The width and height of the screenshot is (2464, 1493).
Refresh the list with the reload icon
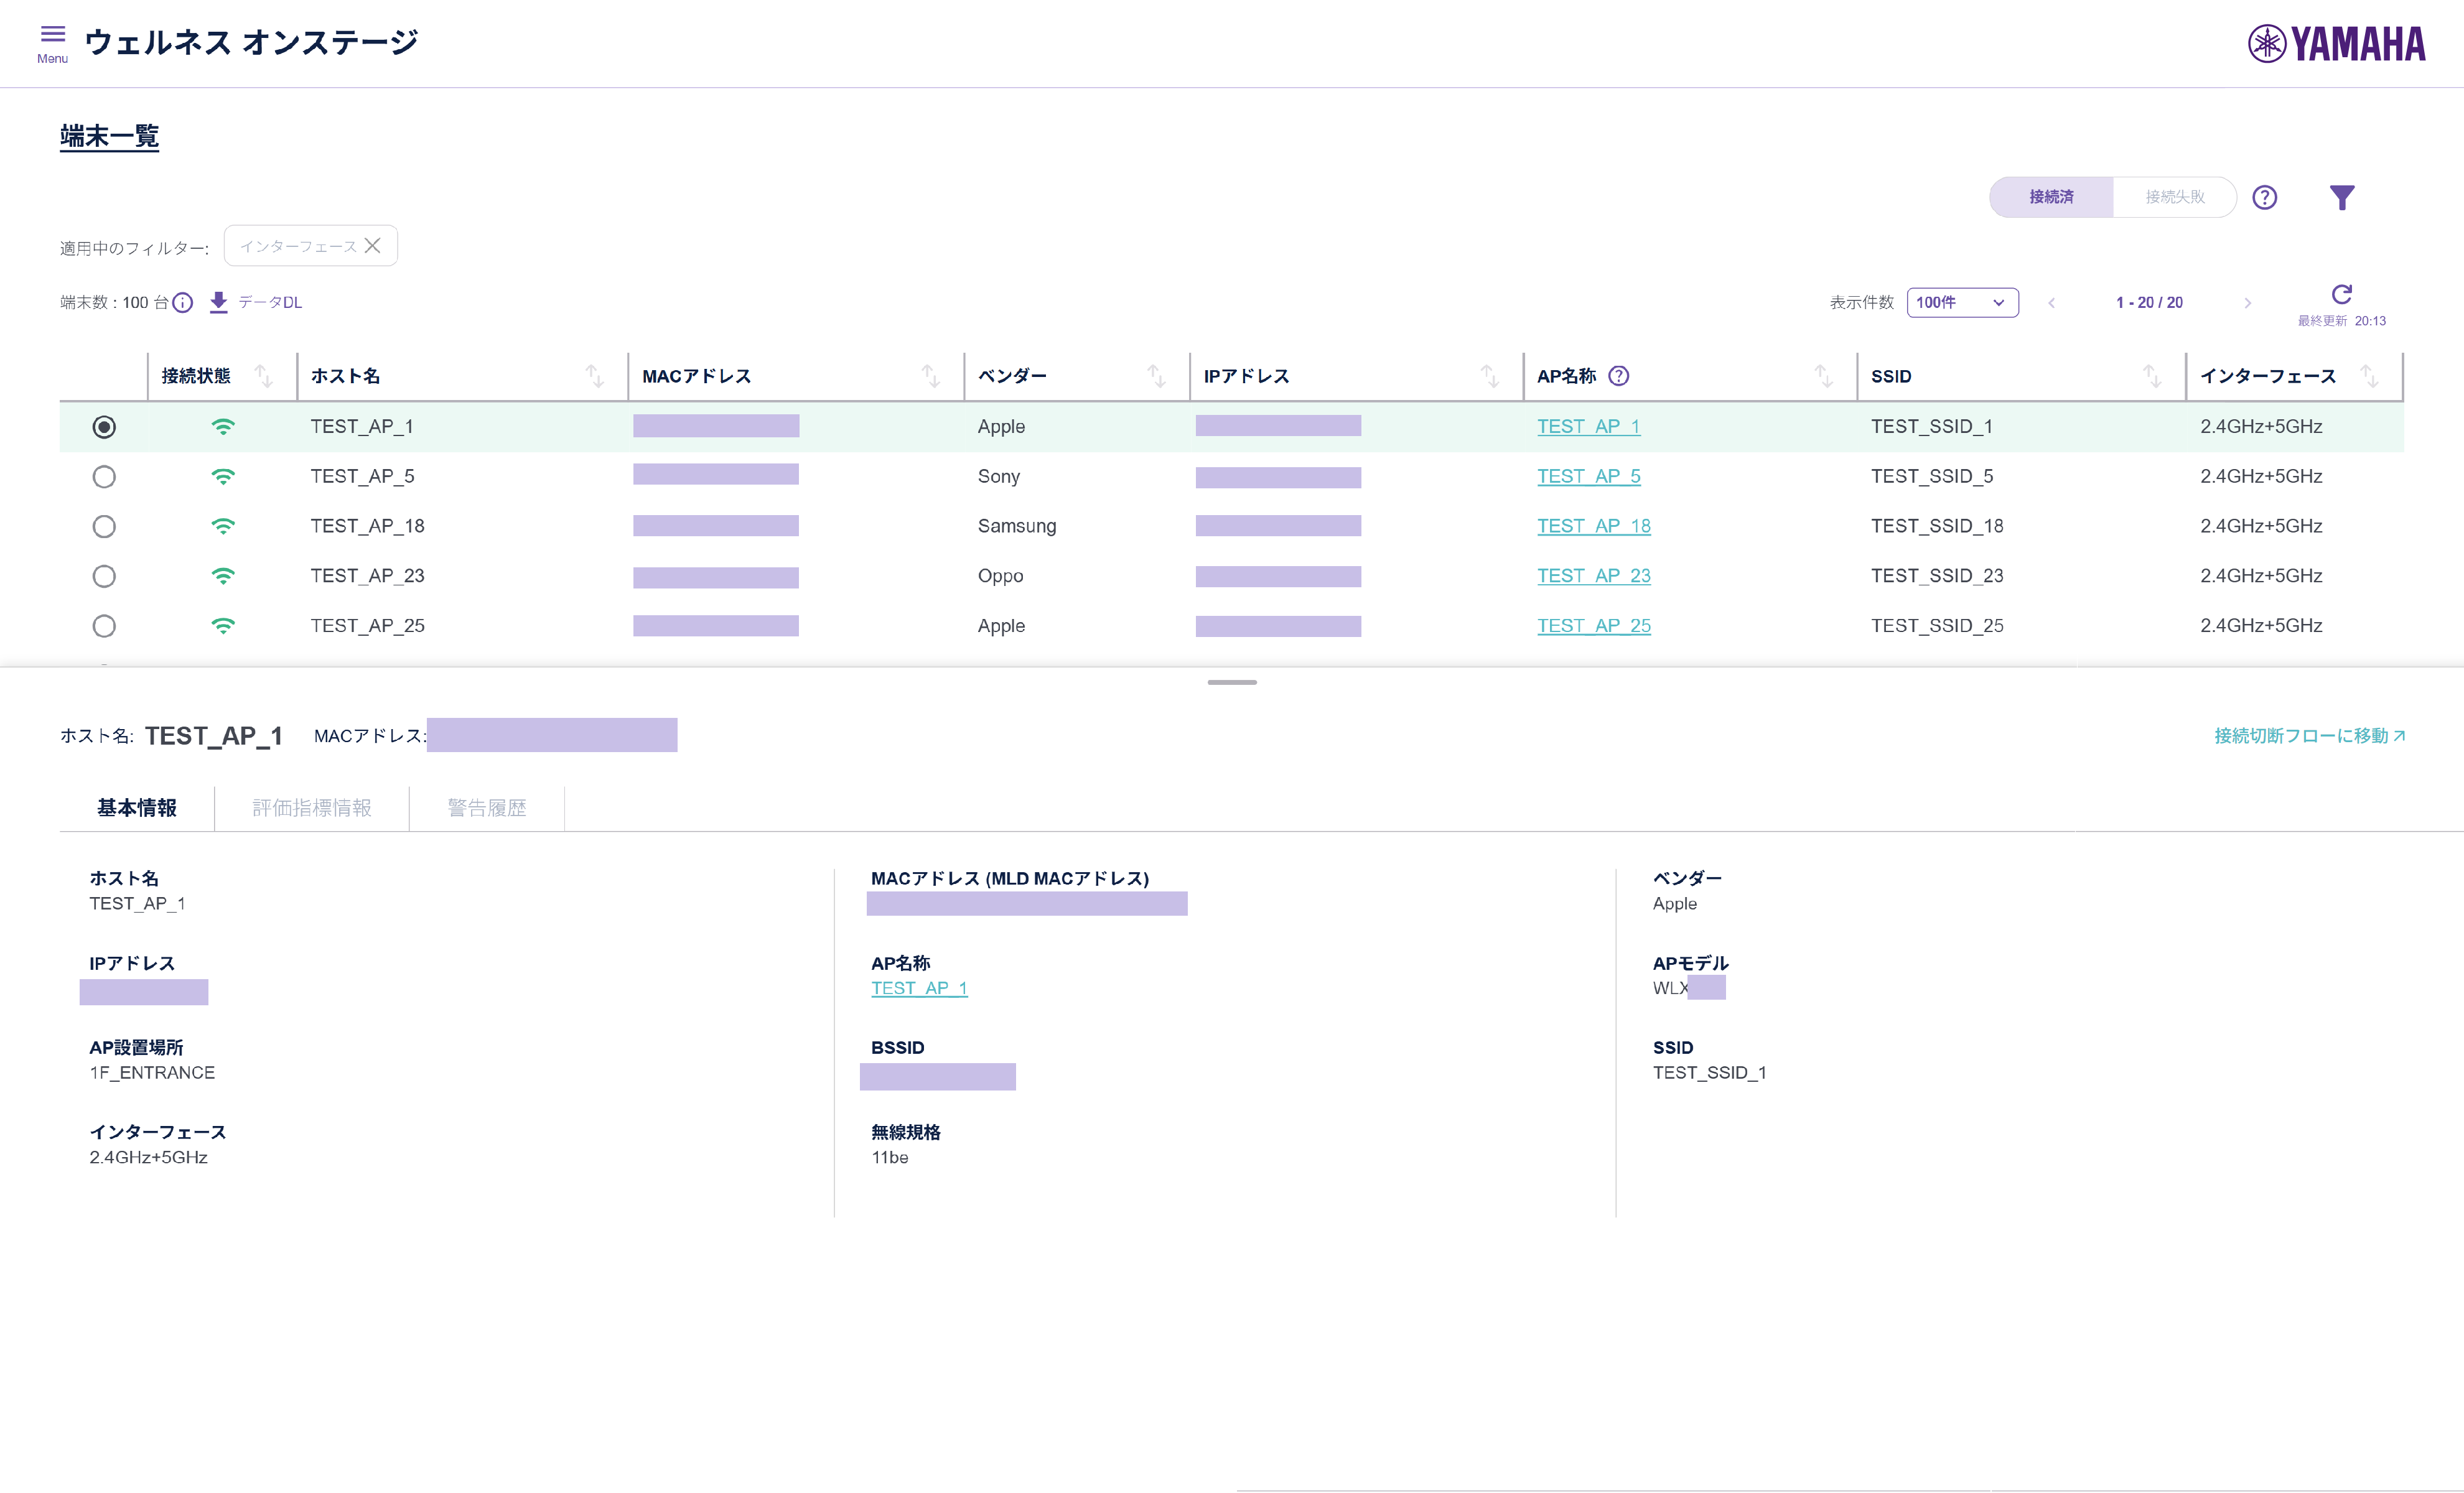pyautogui.click(x=2341, y=294)
